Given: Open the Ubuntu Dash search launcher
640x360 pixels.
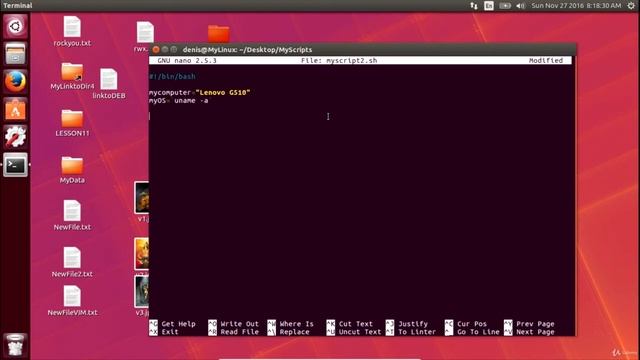Looking at the screenshot, I should (15, 27).
